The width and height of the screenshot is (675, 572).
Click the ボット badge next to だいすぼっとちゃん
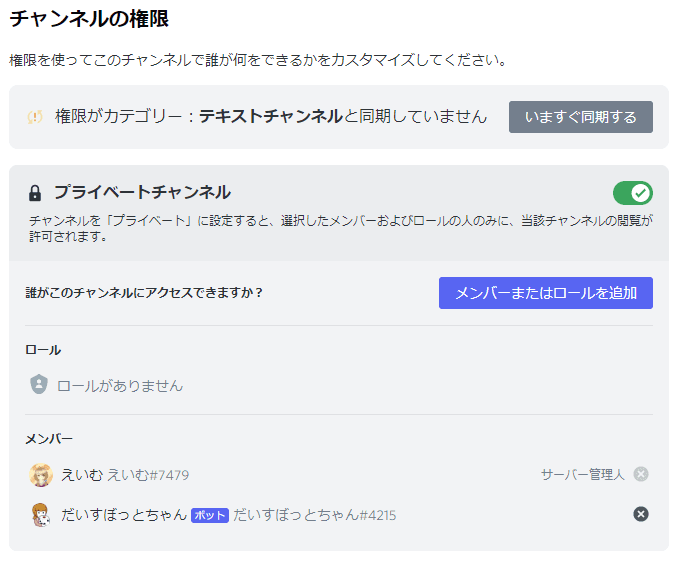pos(210,515)
